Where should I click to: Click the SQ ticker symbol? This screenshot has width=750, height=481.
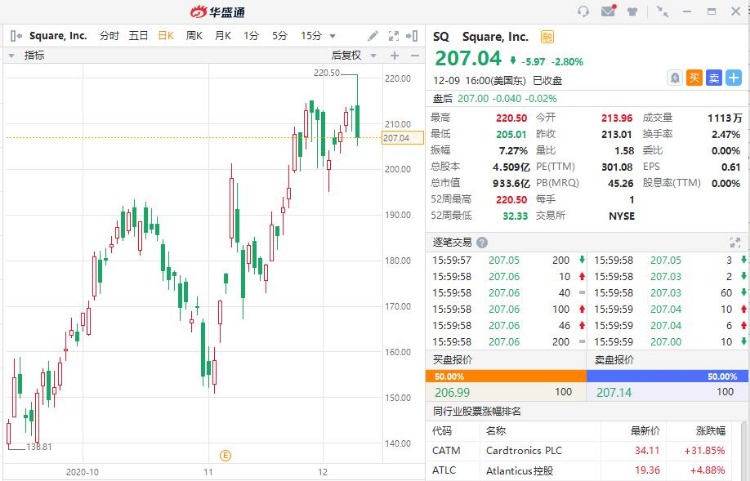point(441,37)
